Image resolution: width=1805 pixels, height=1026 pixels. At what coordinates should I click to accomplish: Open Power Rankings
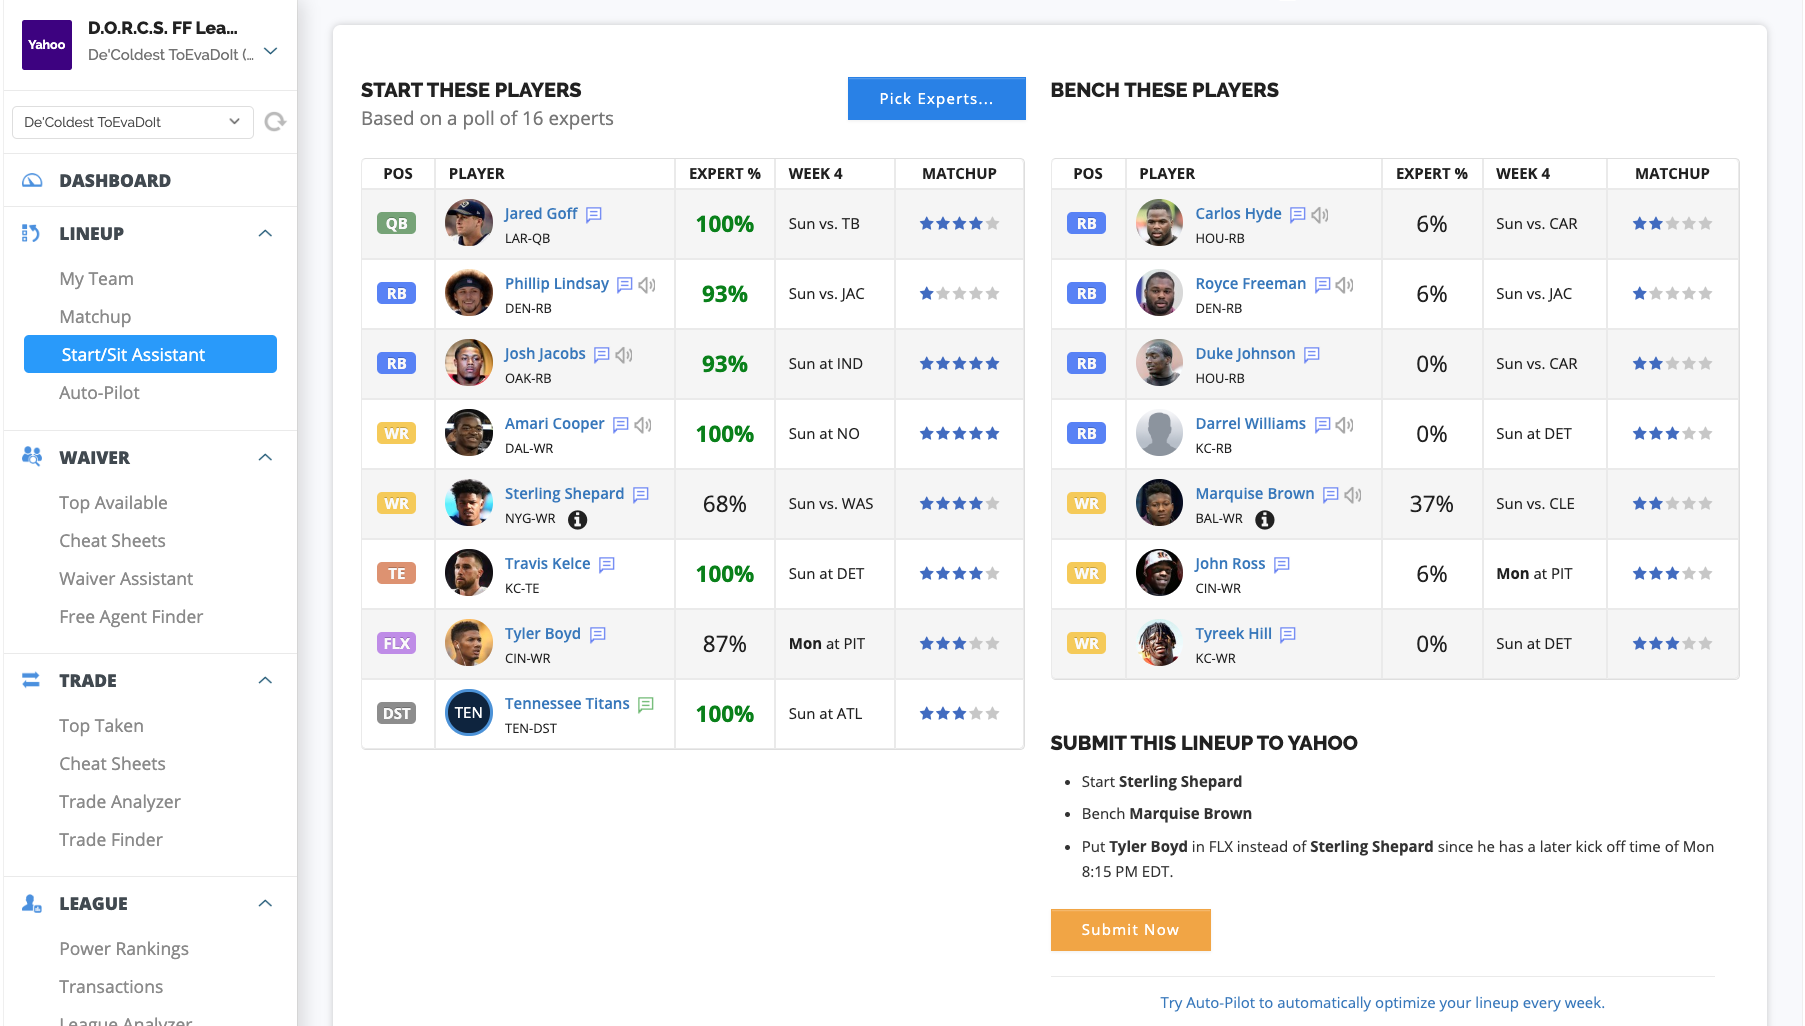124,949
